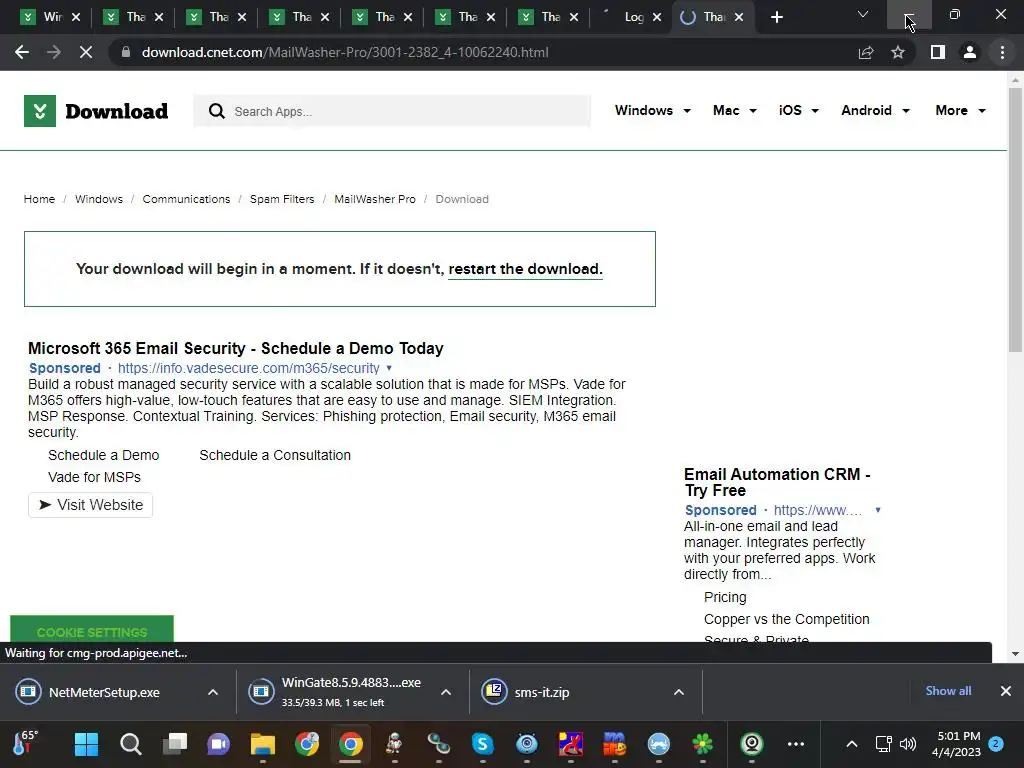Image resolution: width=1024 pixels, height=768 pixels.
Task: Open Task View on the taskbar
Action: pos(174,744)
